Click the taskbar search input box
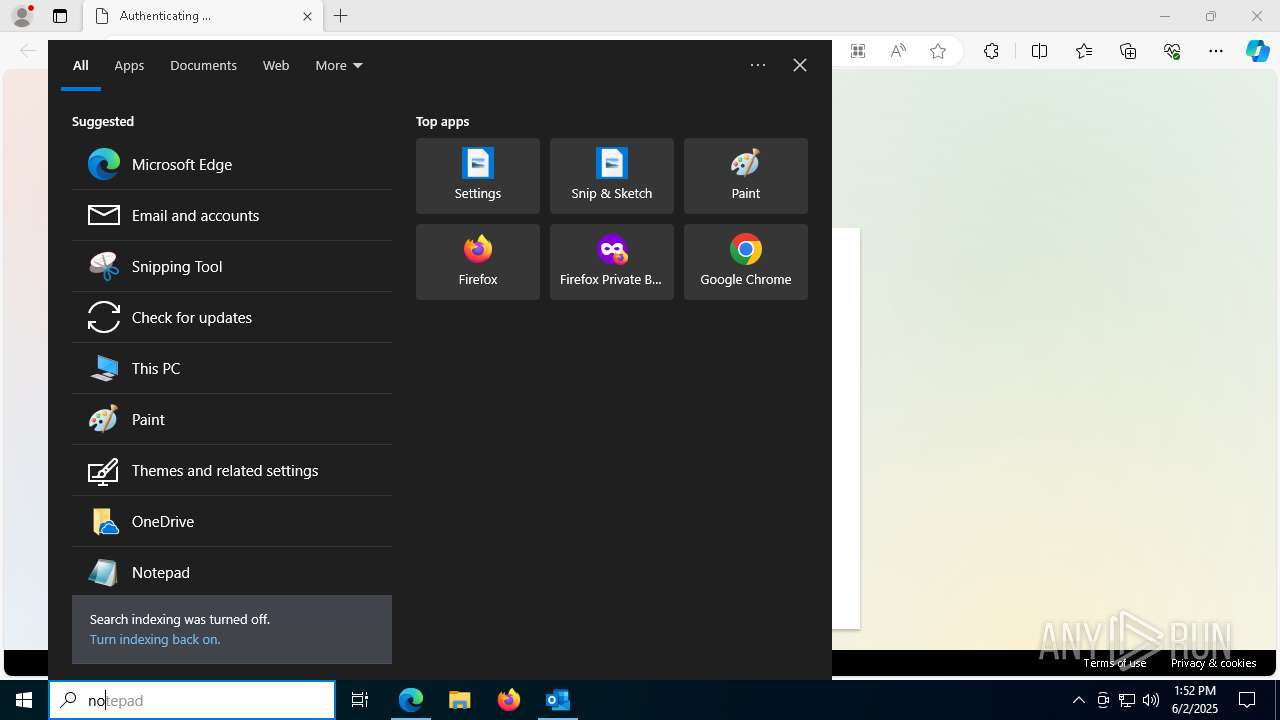Viewport: 1280px width, 720px height. click(x=192, y=700)
